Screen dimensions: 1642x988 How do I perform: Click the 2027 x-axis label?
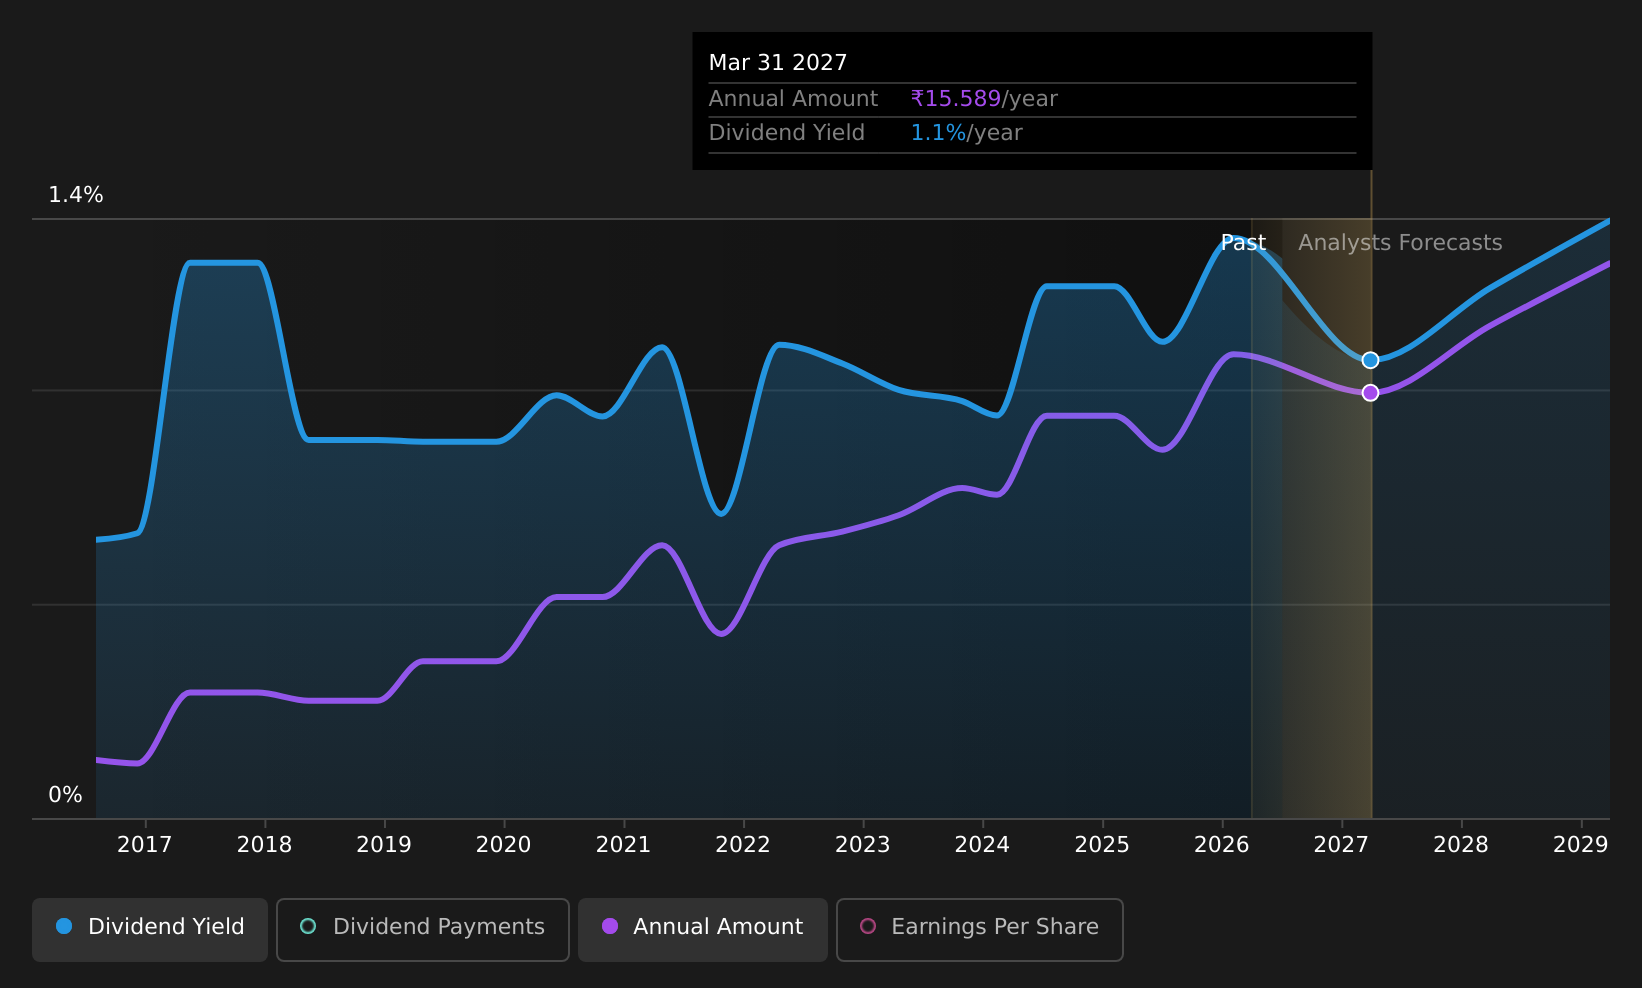1341,845
